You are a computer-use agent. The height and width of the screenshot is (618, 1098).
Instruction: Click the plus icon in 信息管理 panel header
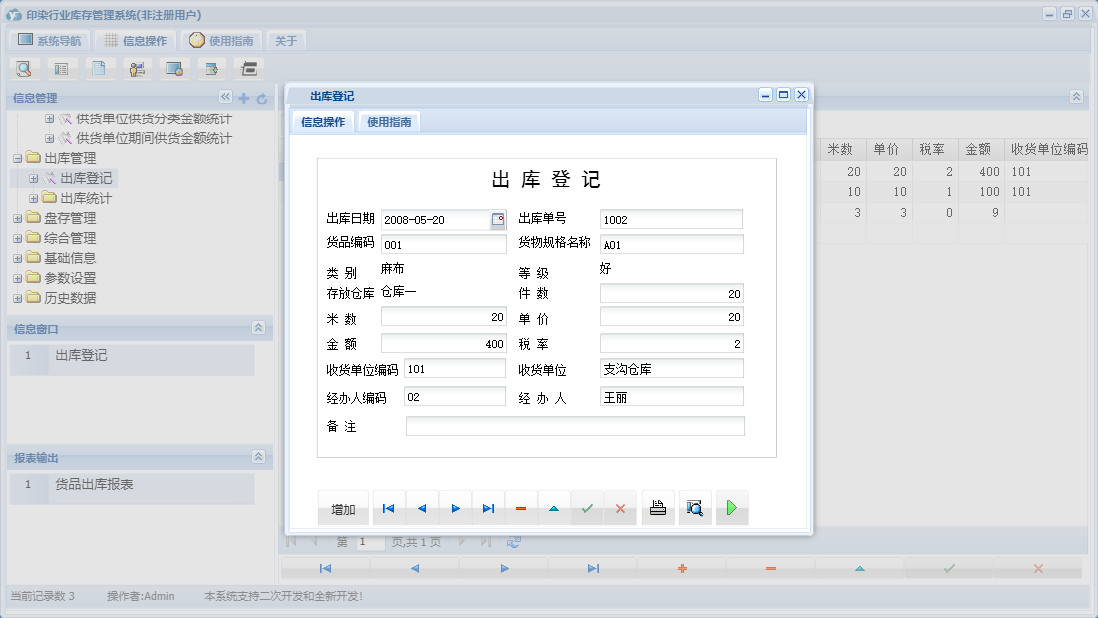[244, 97]
